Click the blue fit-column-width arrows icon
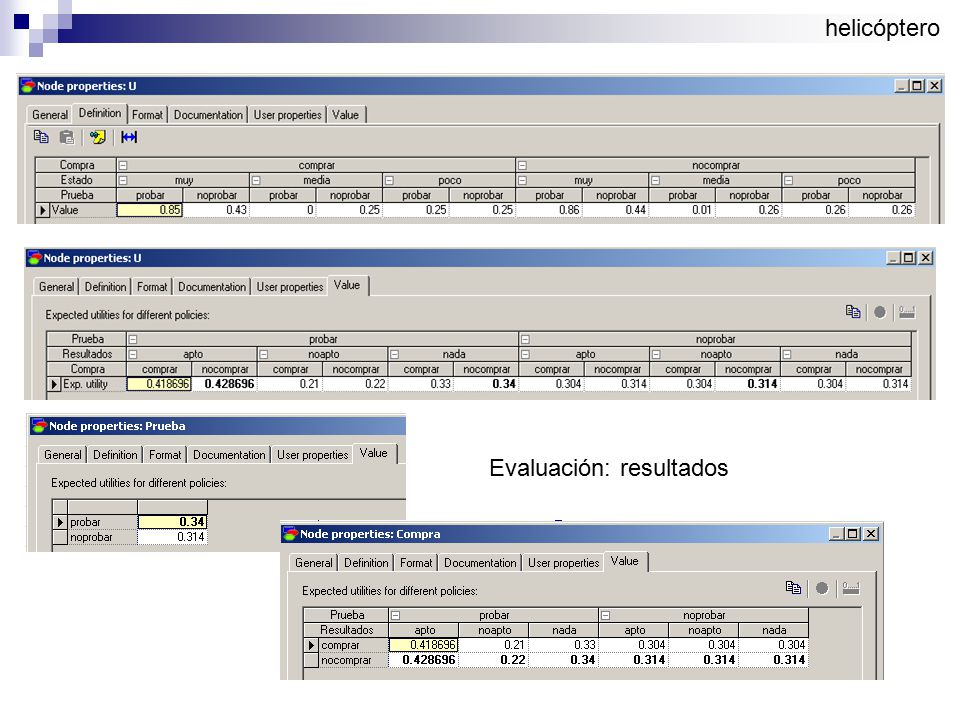Image resolution: width=960 pixels, height=720 pixels. pos(129,137)
